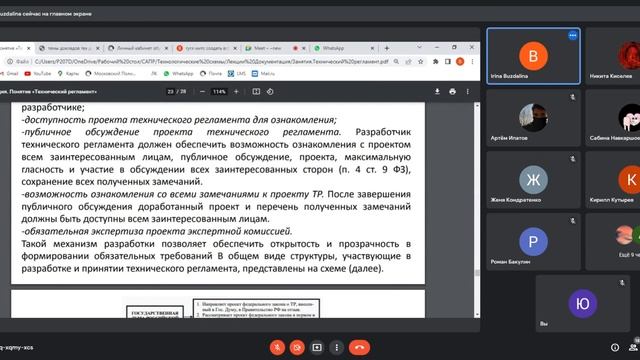The image size is (640, 360).
Task: Click the share icon in address bar
Action: point(408,62)
